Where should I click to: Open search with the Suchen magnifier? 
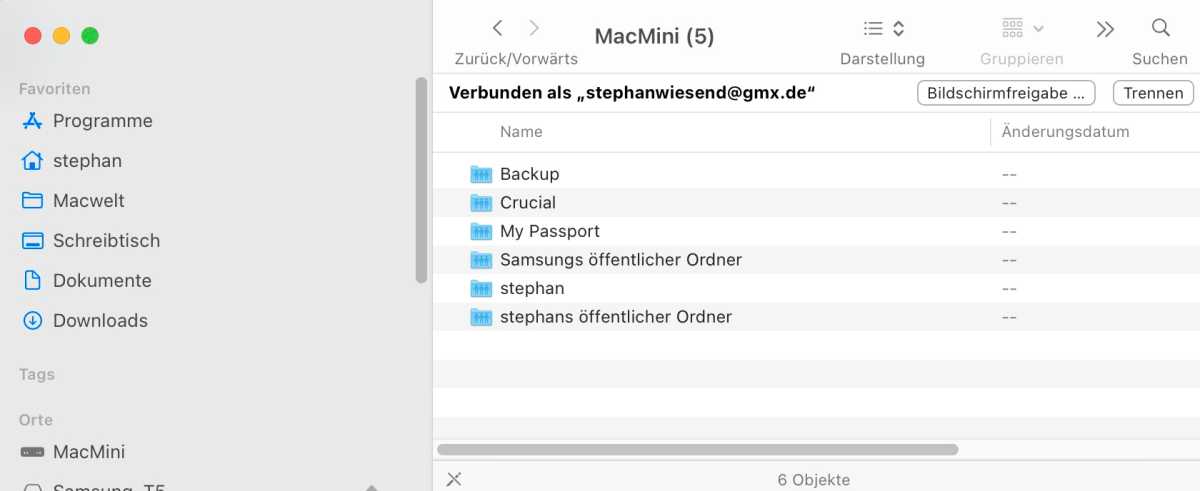coord(1160,28)
